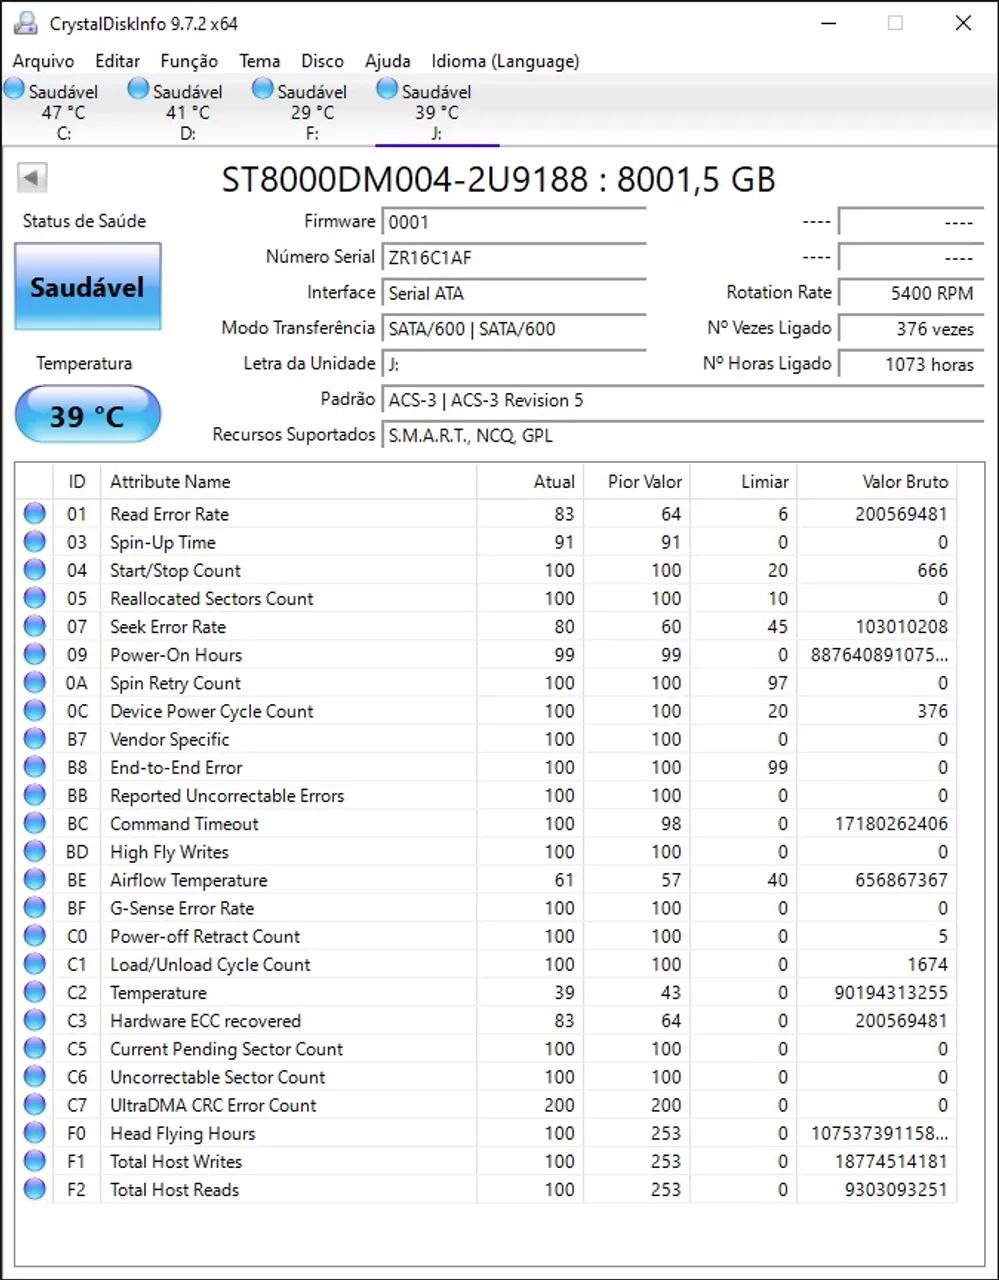Click status orb for Hardware ECC recovered
Screen dimensions: 999x1280
(35, 1021)
